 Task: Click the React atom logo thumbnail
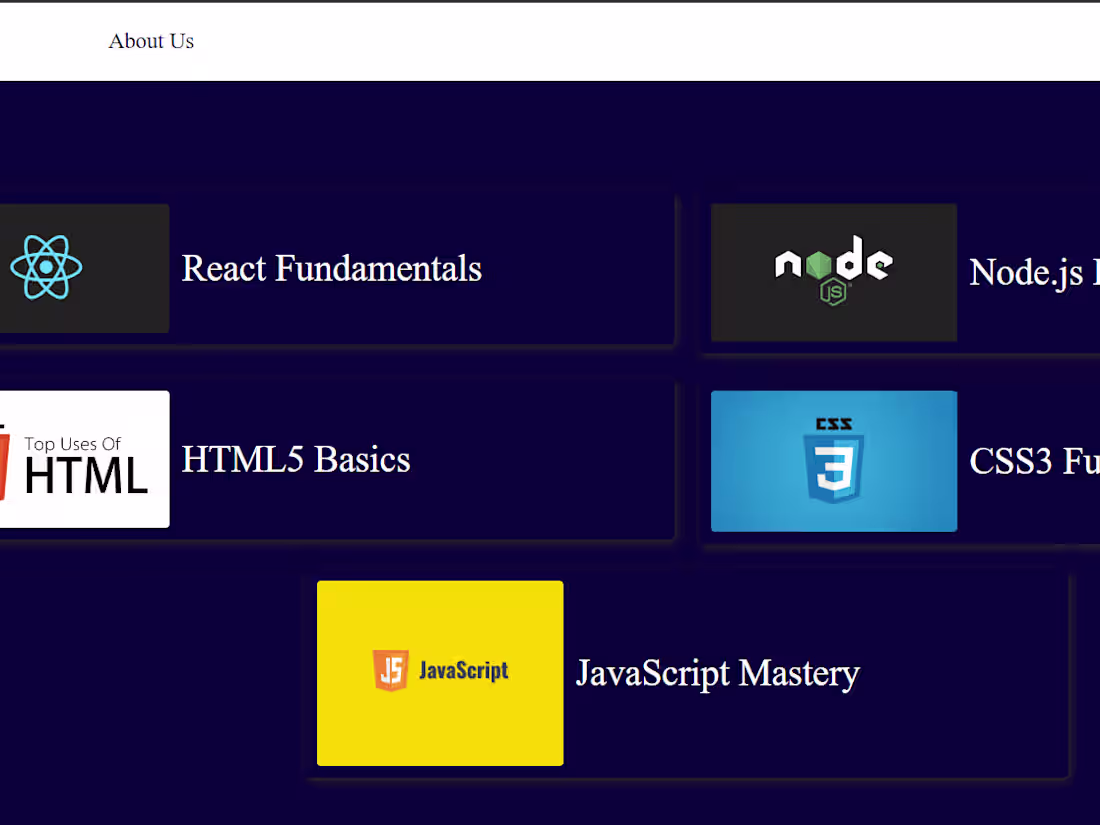pyautogui.click(x=84, y=268)
